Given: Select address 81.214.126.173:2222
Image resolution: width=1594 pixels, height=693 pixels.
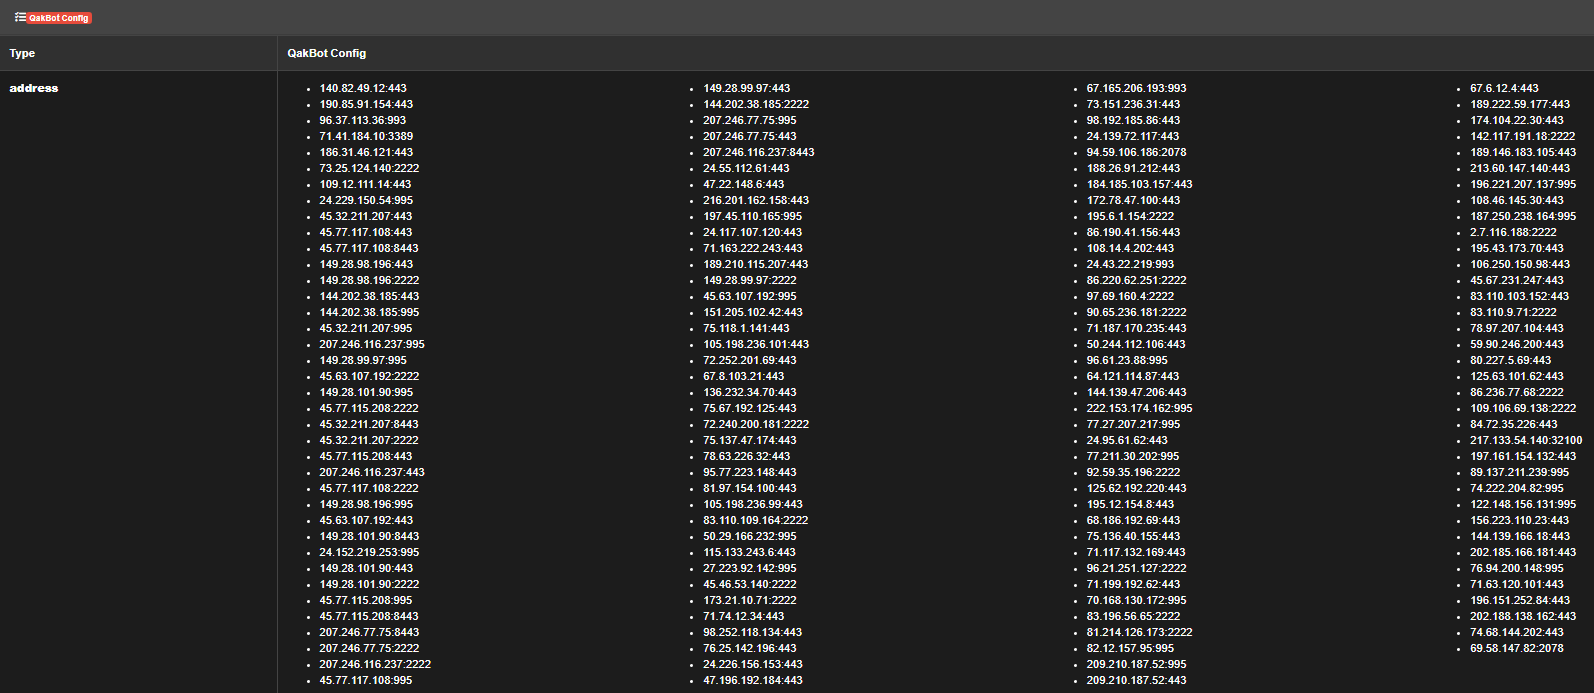Looking at the screenshot, I should pos(1140,632).
